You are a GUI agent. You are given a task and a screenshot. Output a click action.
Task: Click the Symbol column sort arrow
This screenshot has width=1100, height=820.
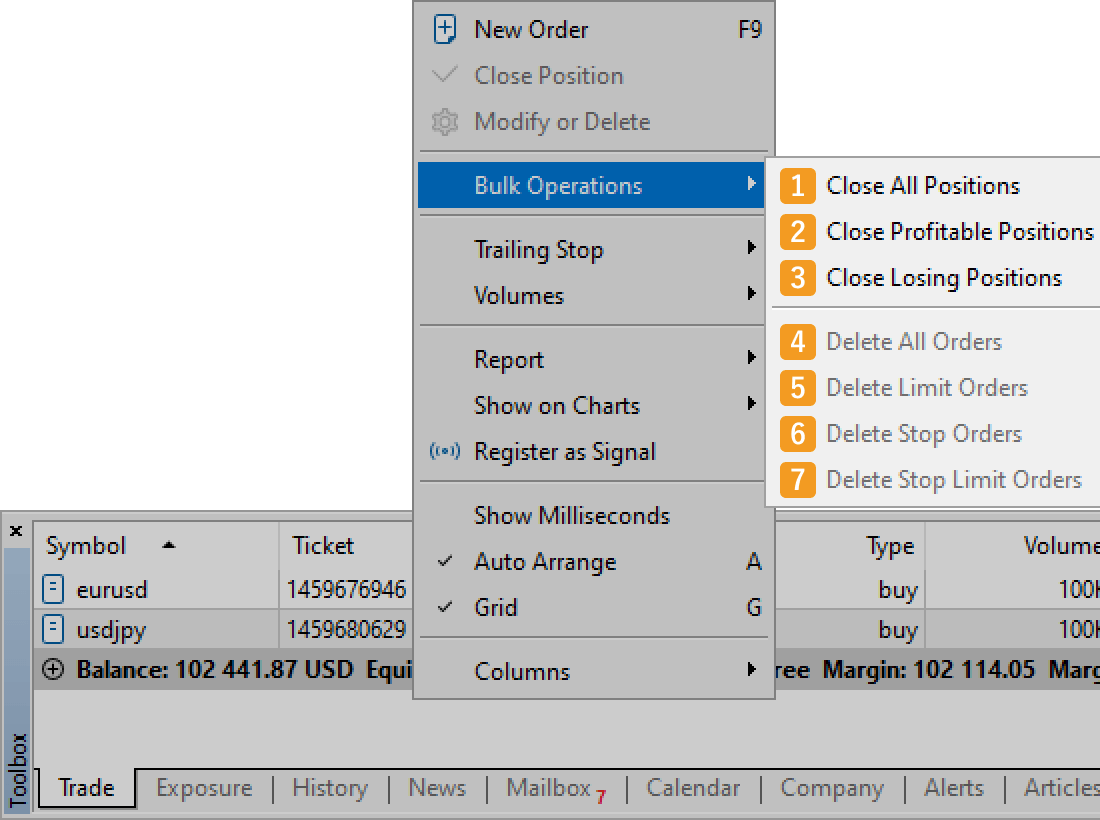coord(168,545)
